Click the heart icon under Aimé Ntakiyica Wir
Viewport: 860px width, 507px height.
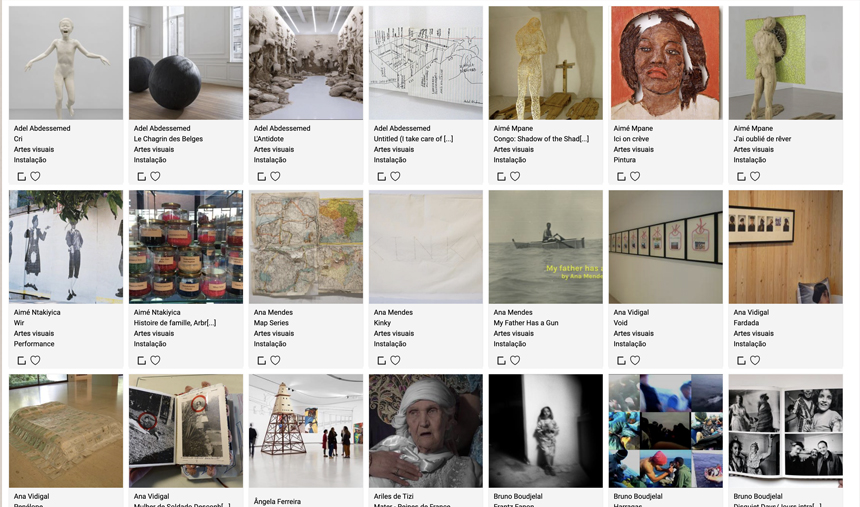point(35,360)
